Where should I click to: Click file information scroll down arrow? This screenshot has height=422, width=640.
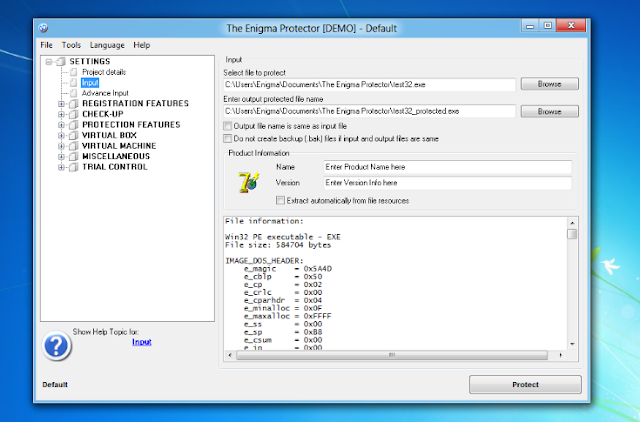click(x=572, y=344)
